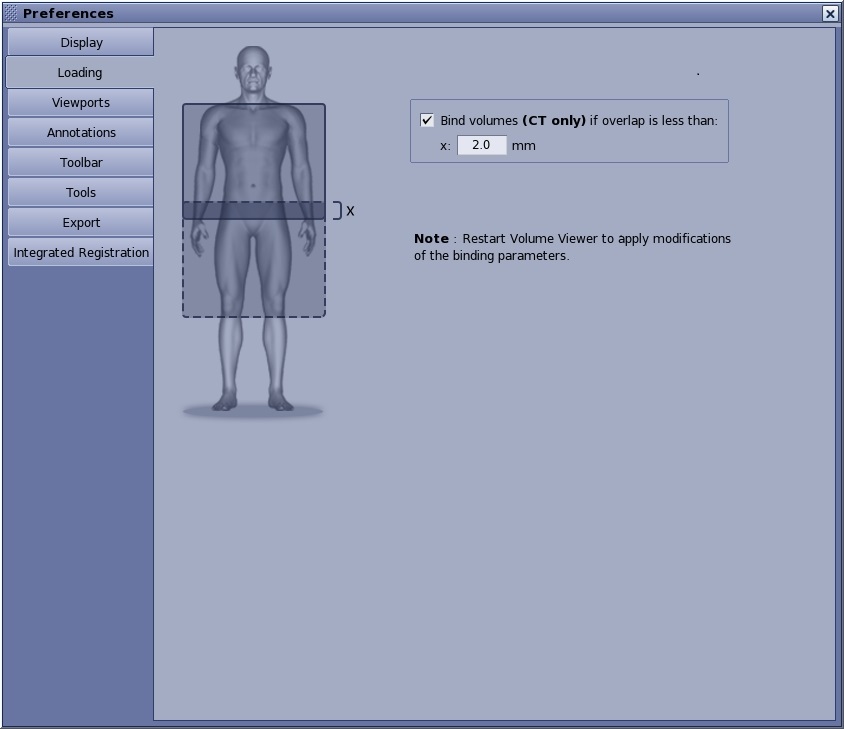Close the Preferences window

tap(830, 13)
